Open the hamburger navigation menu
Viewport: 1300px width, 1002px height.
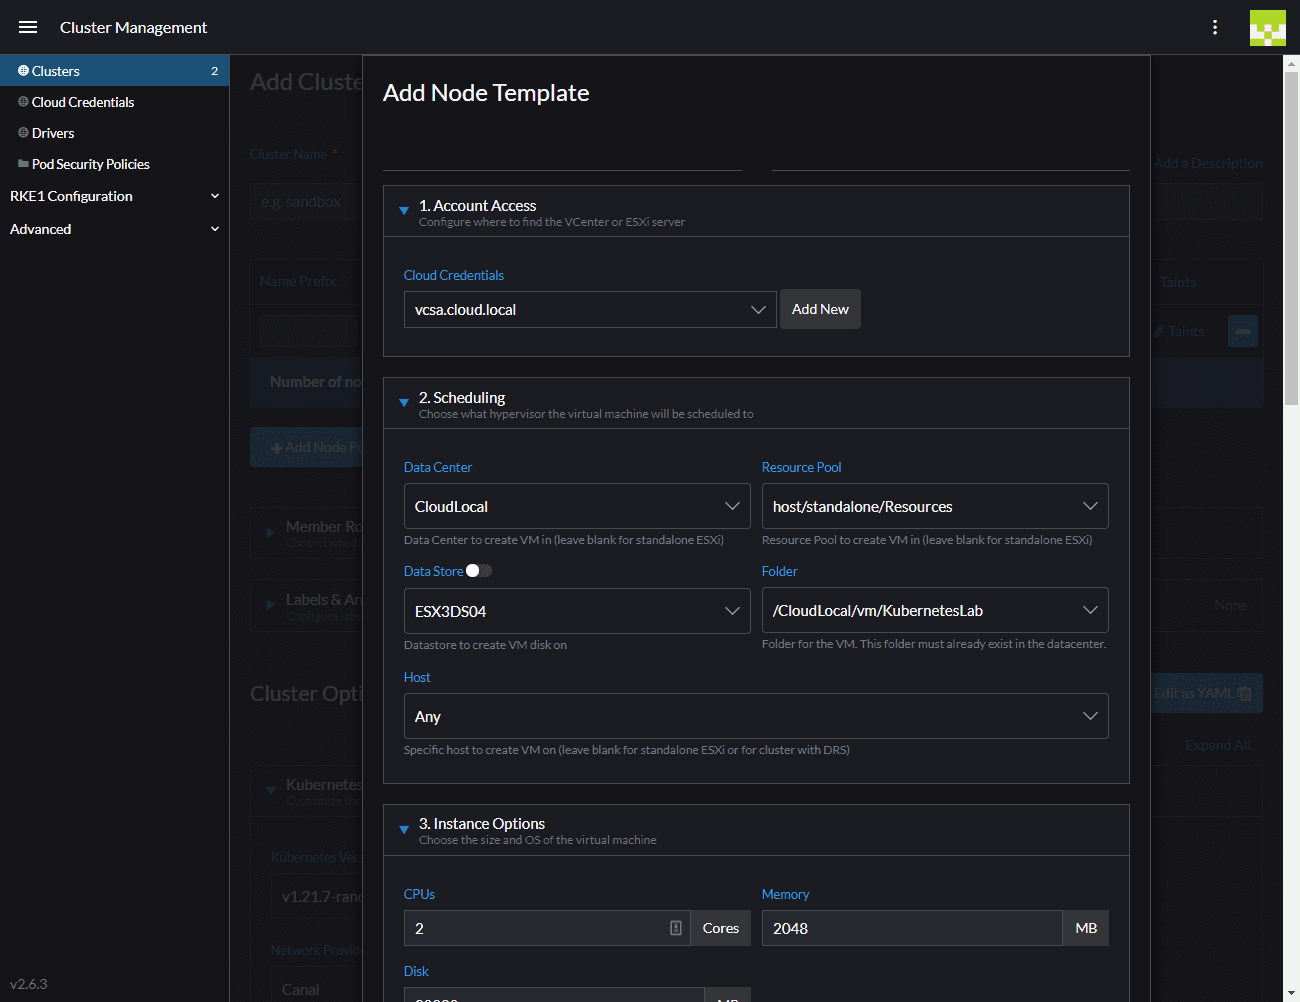click(27, 27)
